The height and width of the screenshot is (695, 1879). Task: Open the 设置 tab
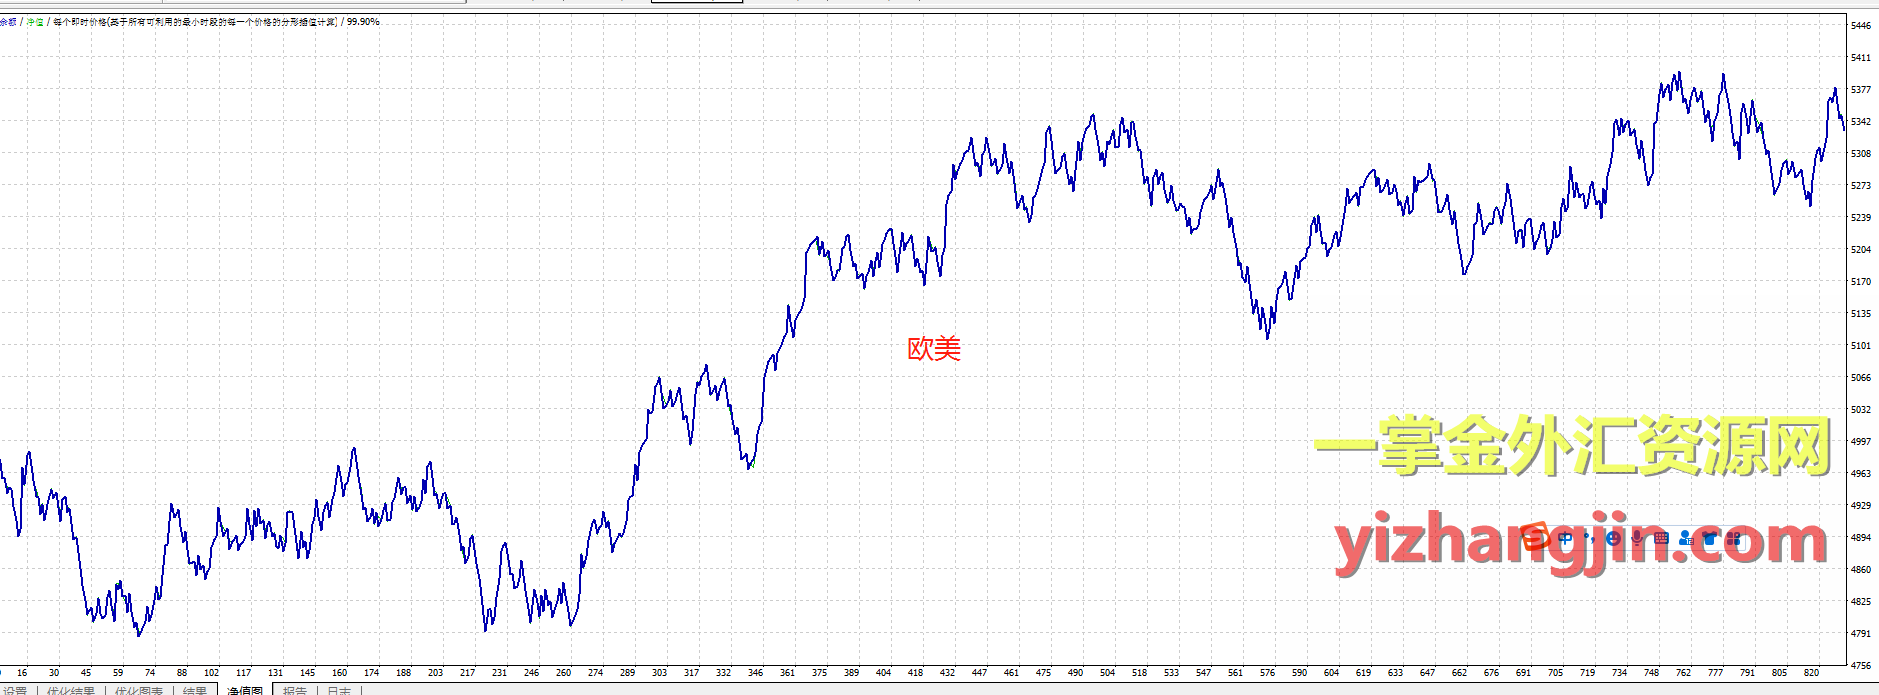15,690
